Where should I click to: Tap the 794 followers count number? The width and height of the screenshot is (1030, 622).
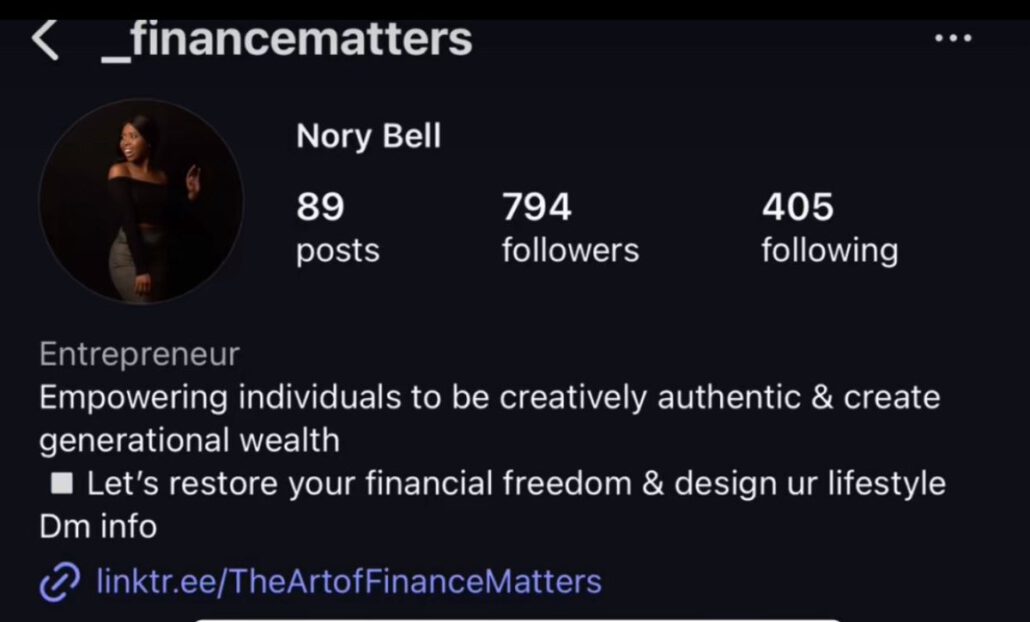pyautogui.click(x=536, y=207)
